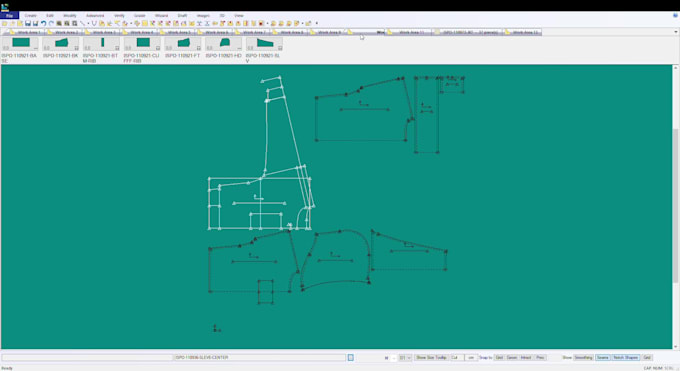680x371 pixels.
Task: Open the Edit menu
Action: pos(50,16)
